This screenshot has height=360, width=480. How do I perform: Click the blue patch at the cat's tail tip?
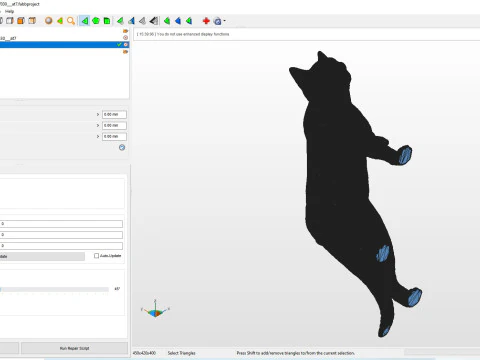(x=386, y=331)
